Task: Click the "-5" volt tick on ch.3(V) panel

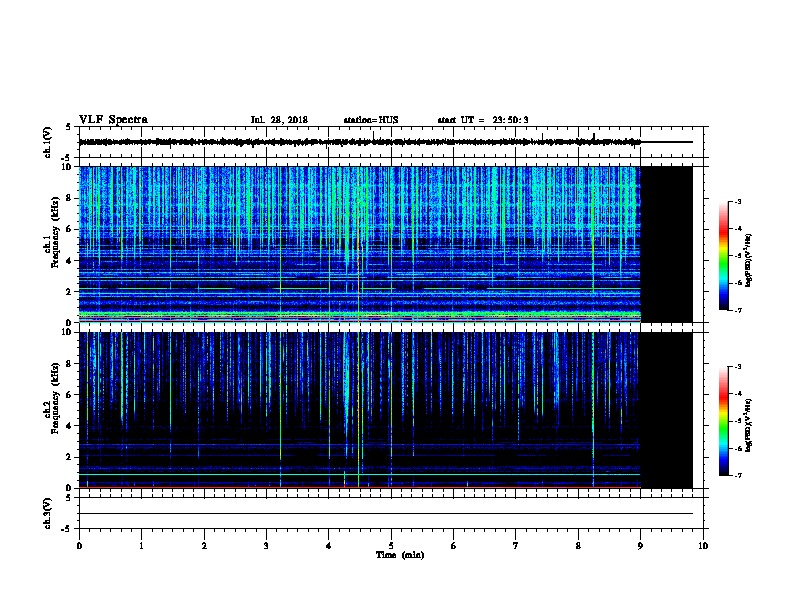Action: point(67,529)
